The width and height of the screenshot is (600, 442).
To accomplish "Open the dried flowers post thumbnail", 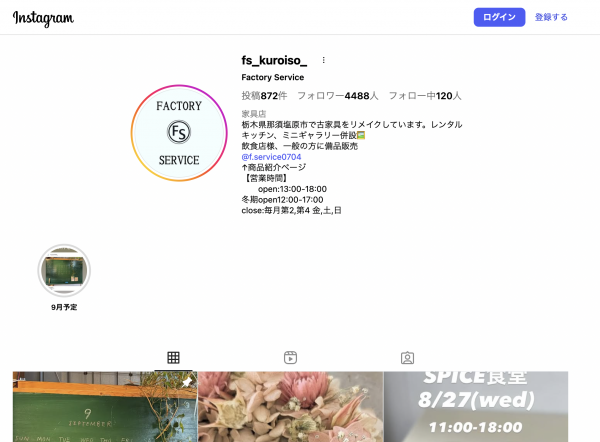I will (290, 410).
